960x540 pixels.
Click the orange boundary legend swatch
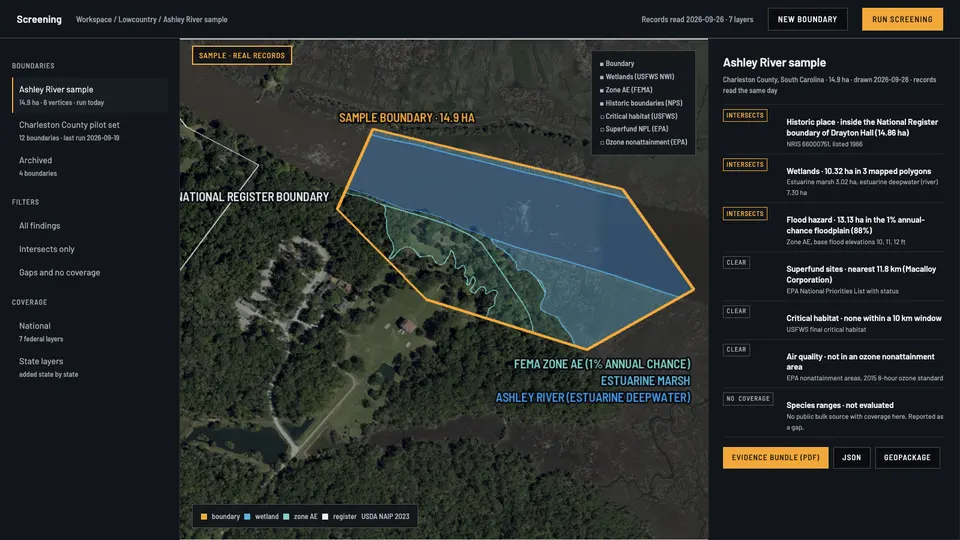point(204,517)
